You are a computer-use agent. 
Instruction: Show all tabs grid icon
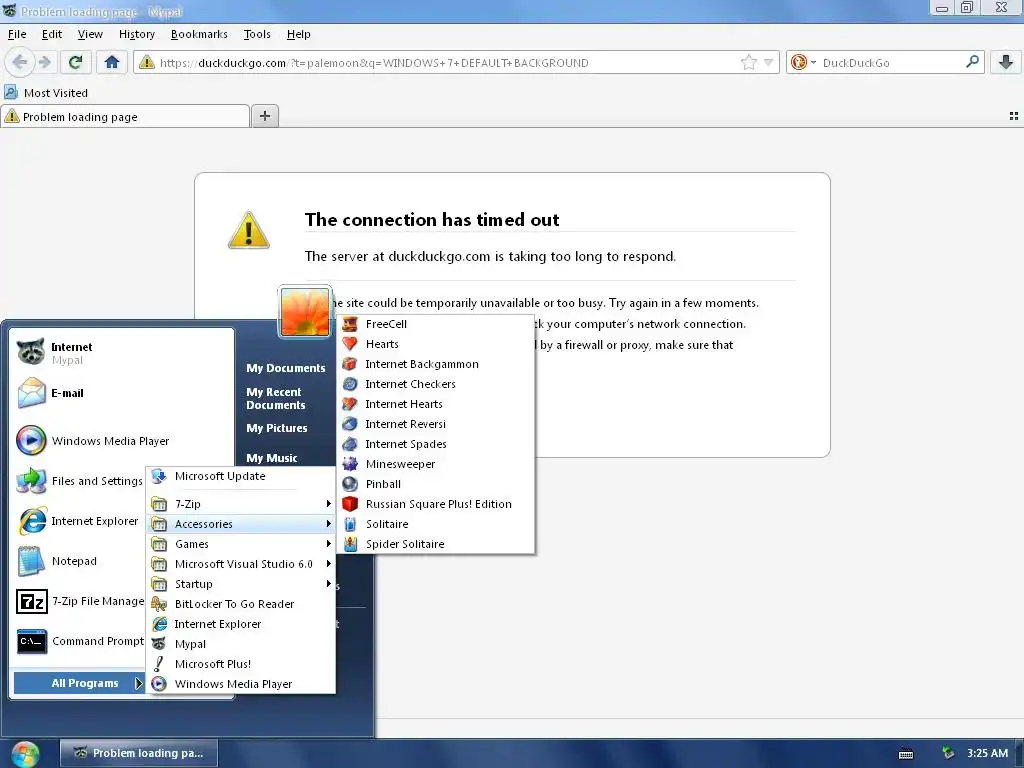point(1014,116)
